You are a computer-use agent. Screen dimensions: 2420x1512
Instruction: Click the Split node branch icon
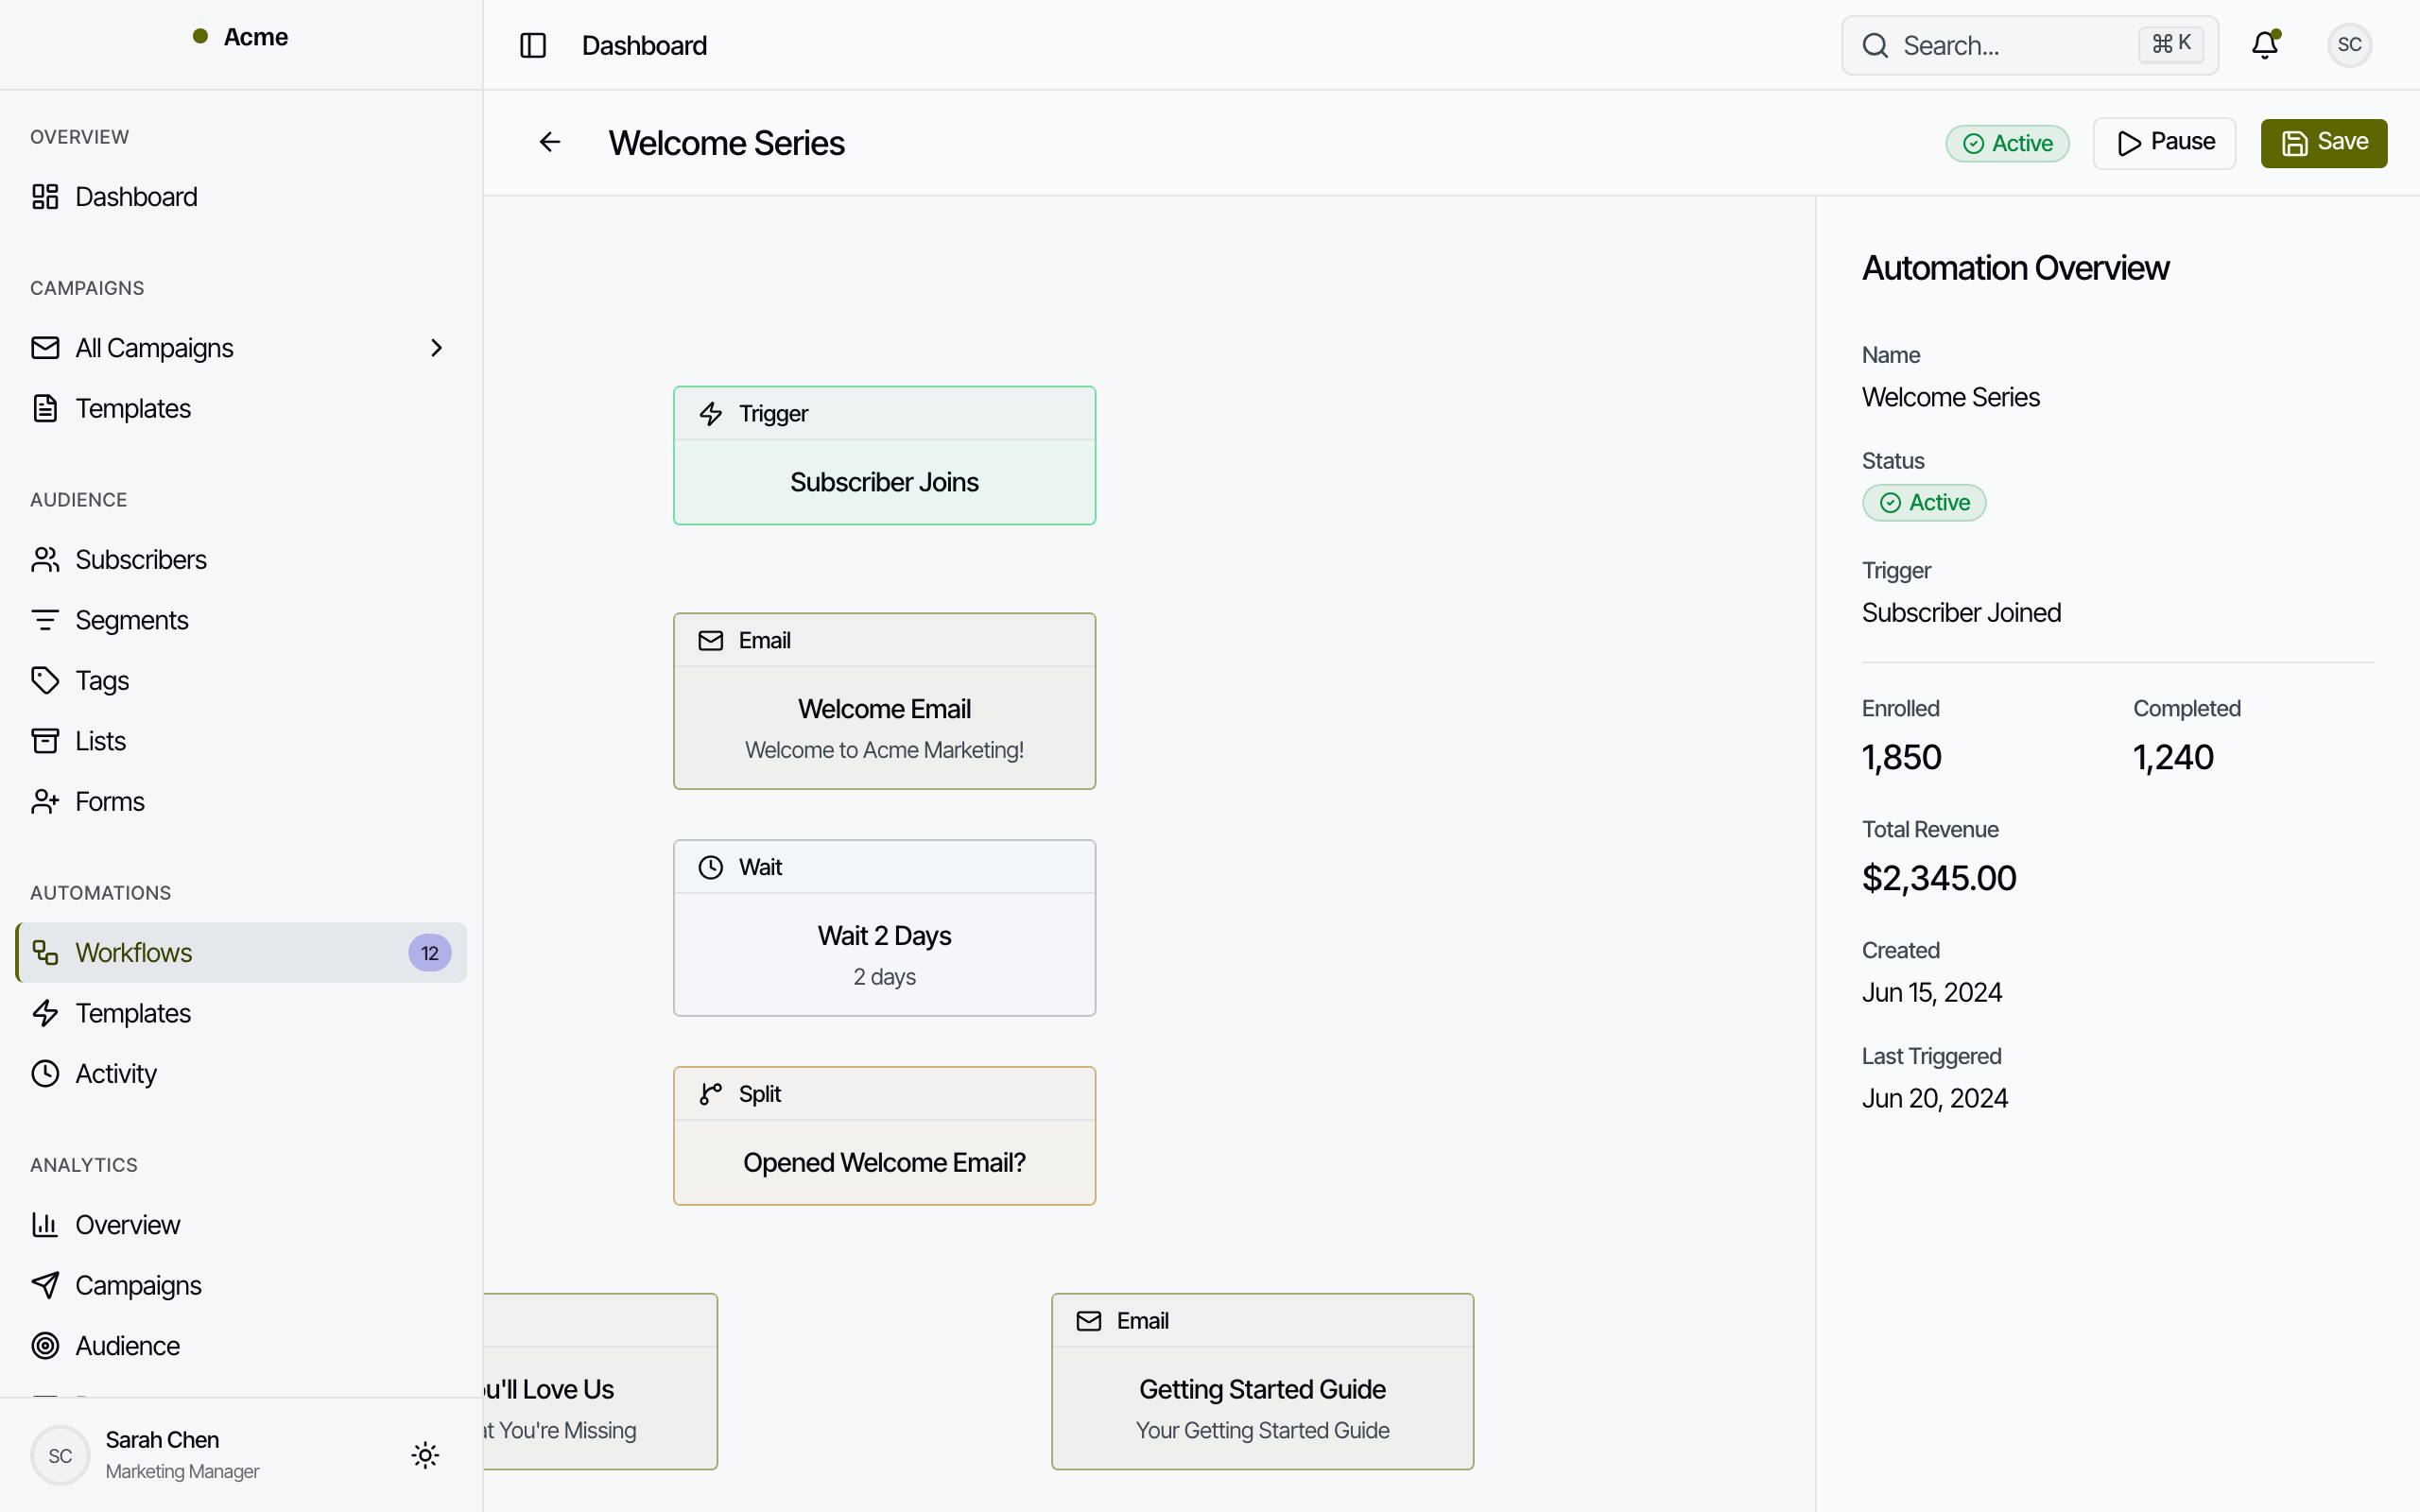point(711,1094)
